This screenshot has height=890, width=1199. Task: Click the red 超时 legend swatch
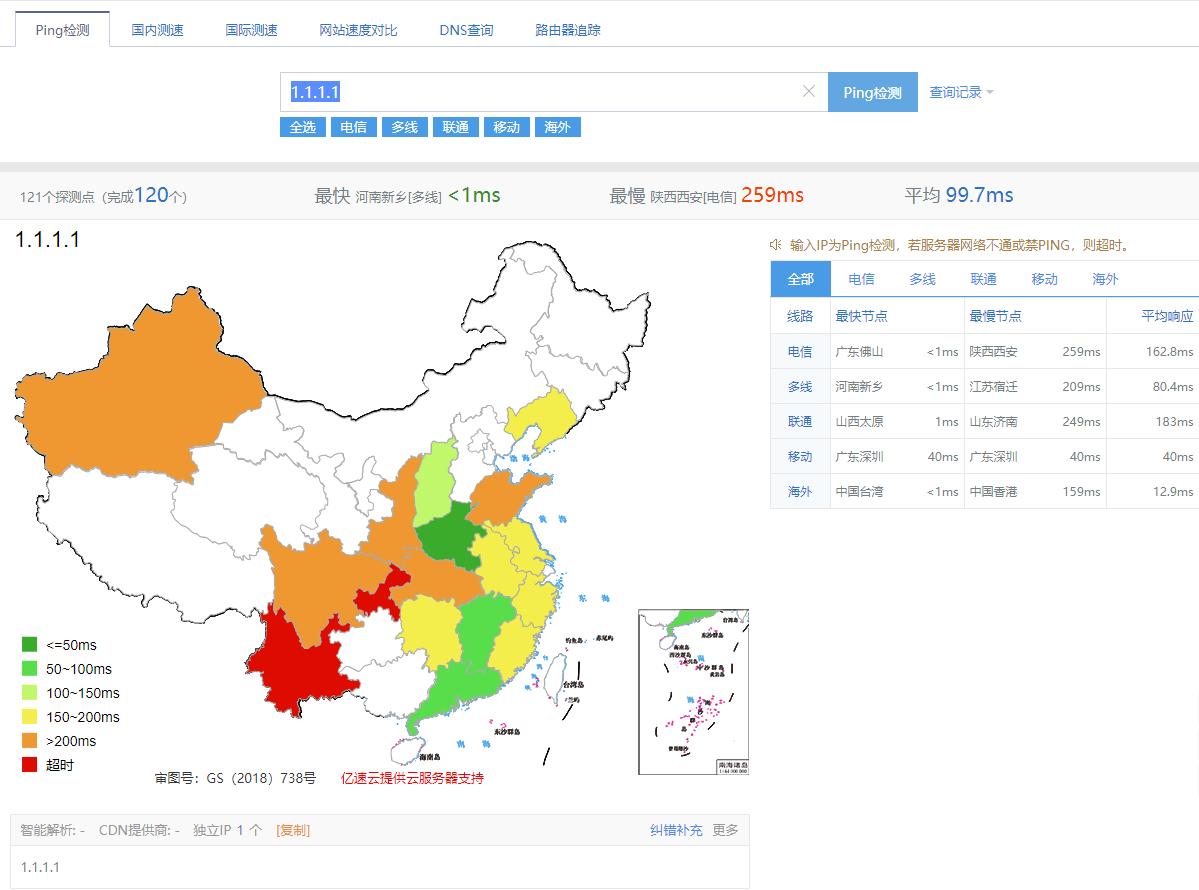click(x=30, y=765)
